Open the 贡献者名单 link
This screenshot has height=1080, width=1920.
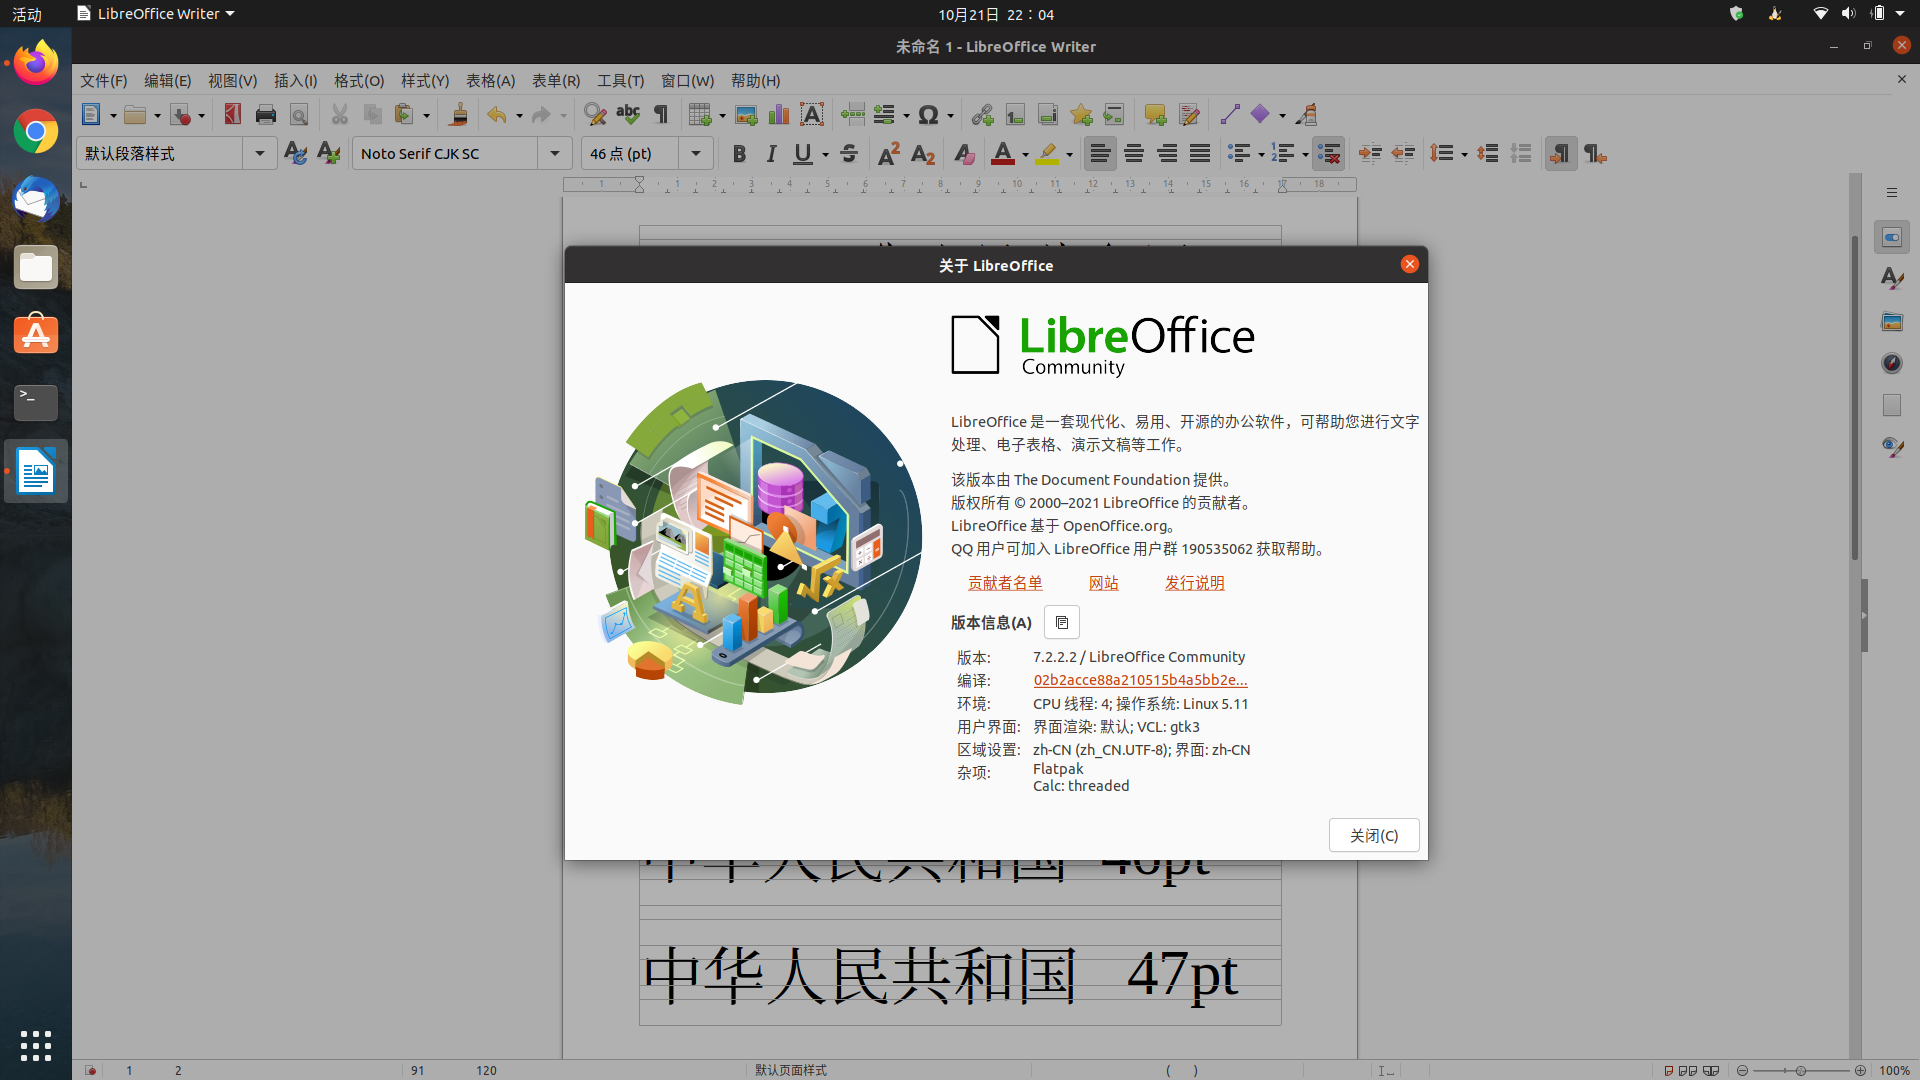1005,583
